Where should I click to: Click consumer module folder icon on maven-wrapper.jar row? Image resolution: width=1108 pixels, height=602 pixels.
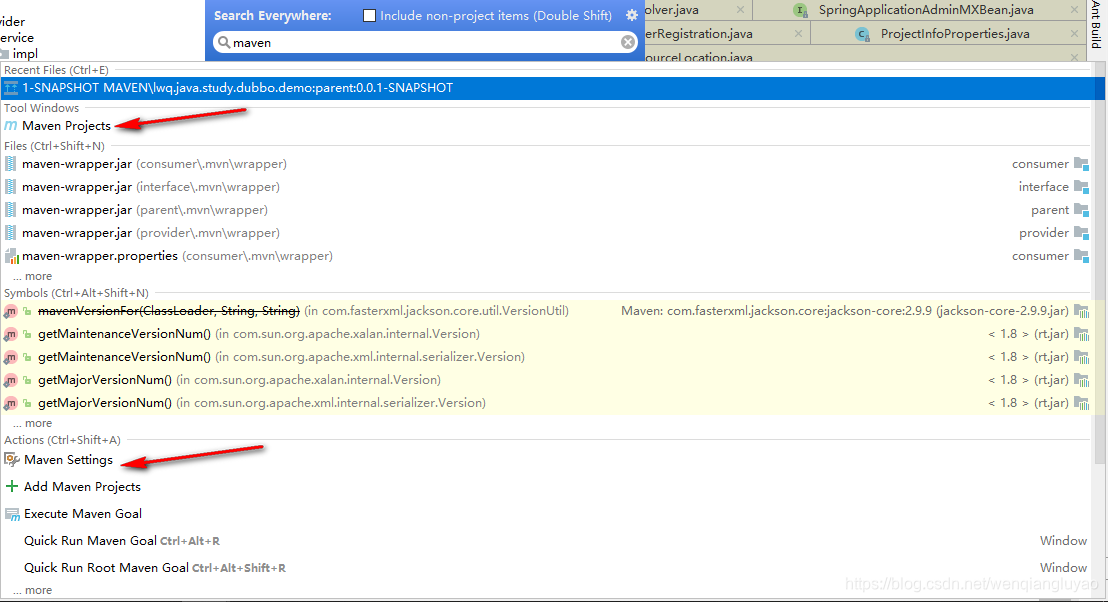pos(1081,164)
